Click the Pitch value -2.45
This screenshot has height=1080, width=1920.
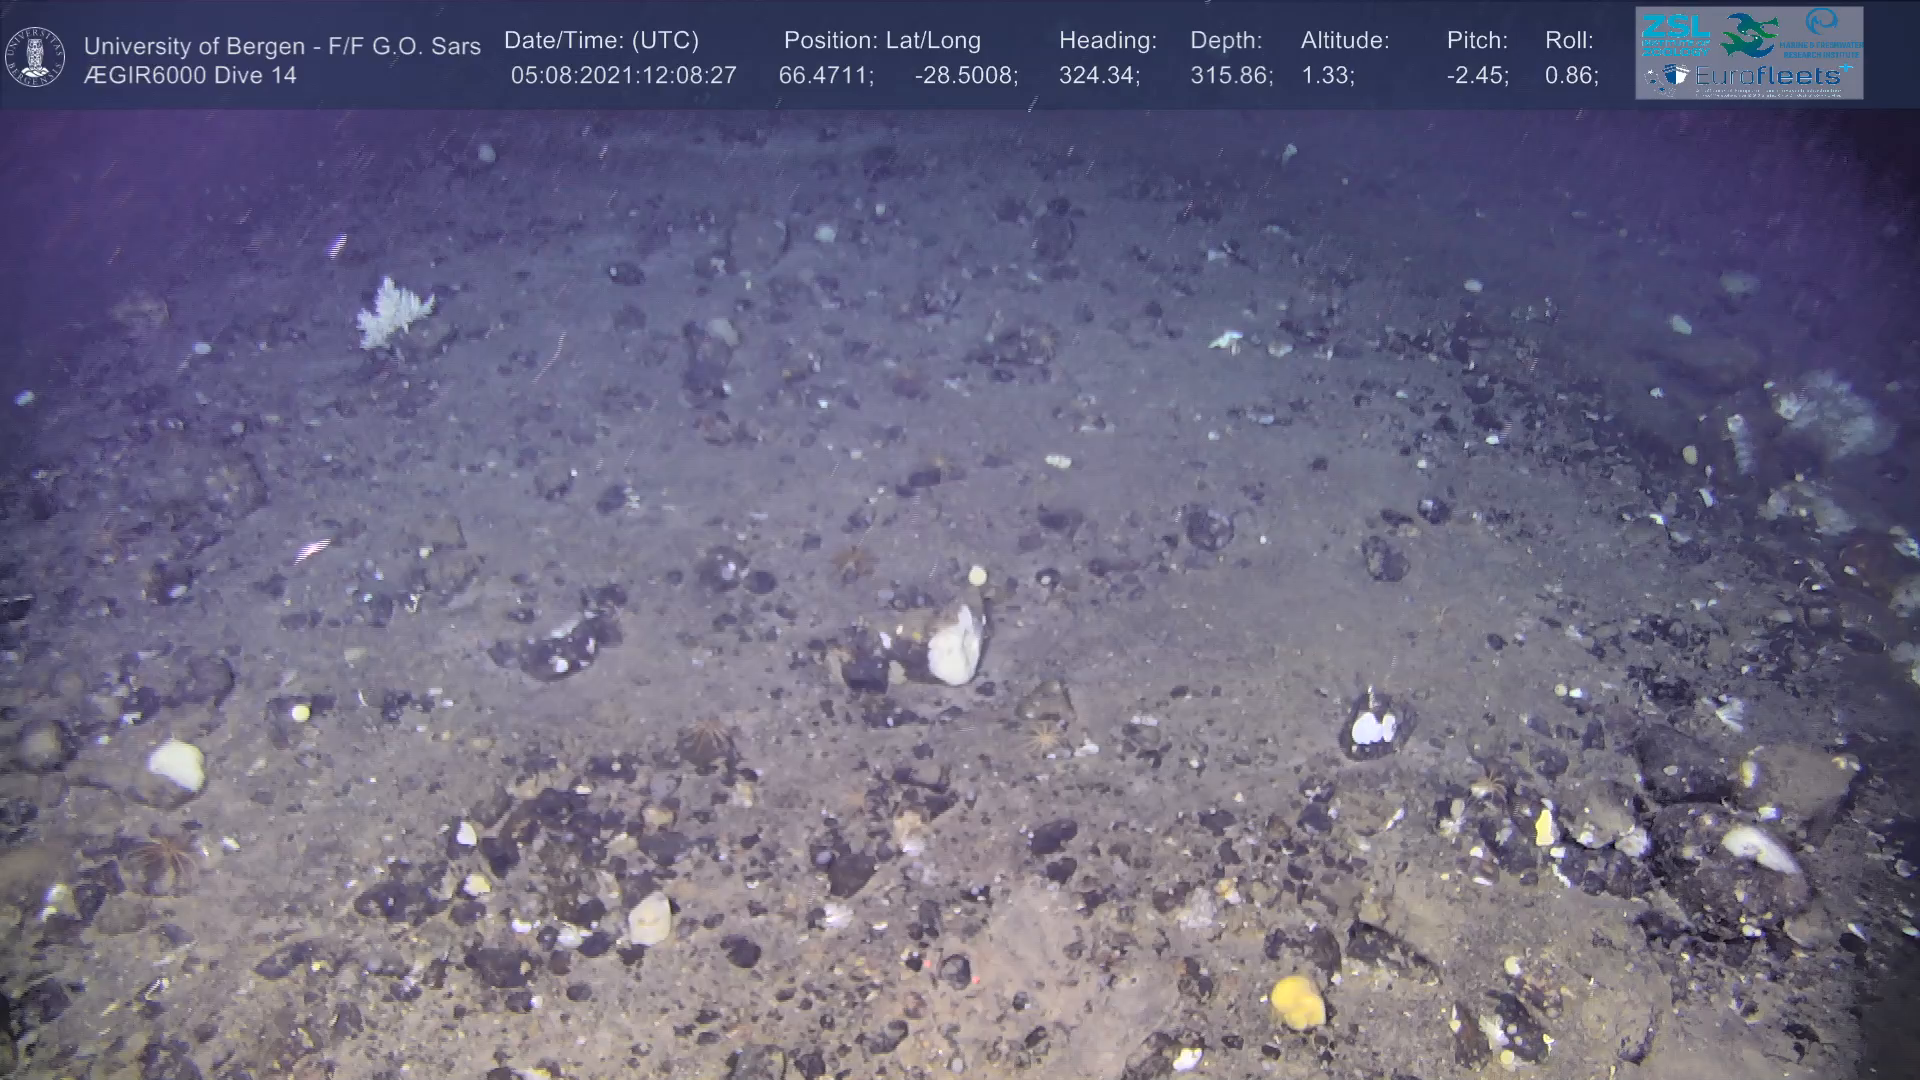(x=1477, y=76)
